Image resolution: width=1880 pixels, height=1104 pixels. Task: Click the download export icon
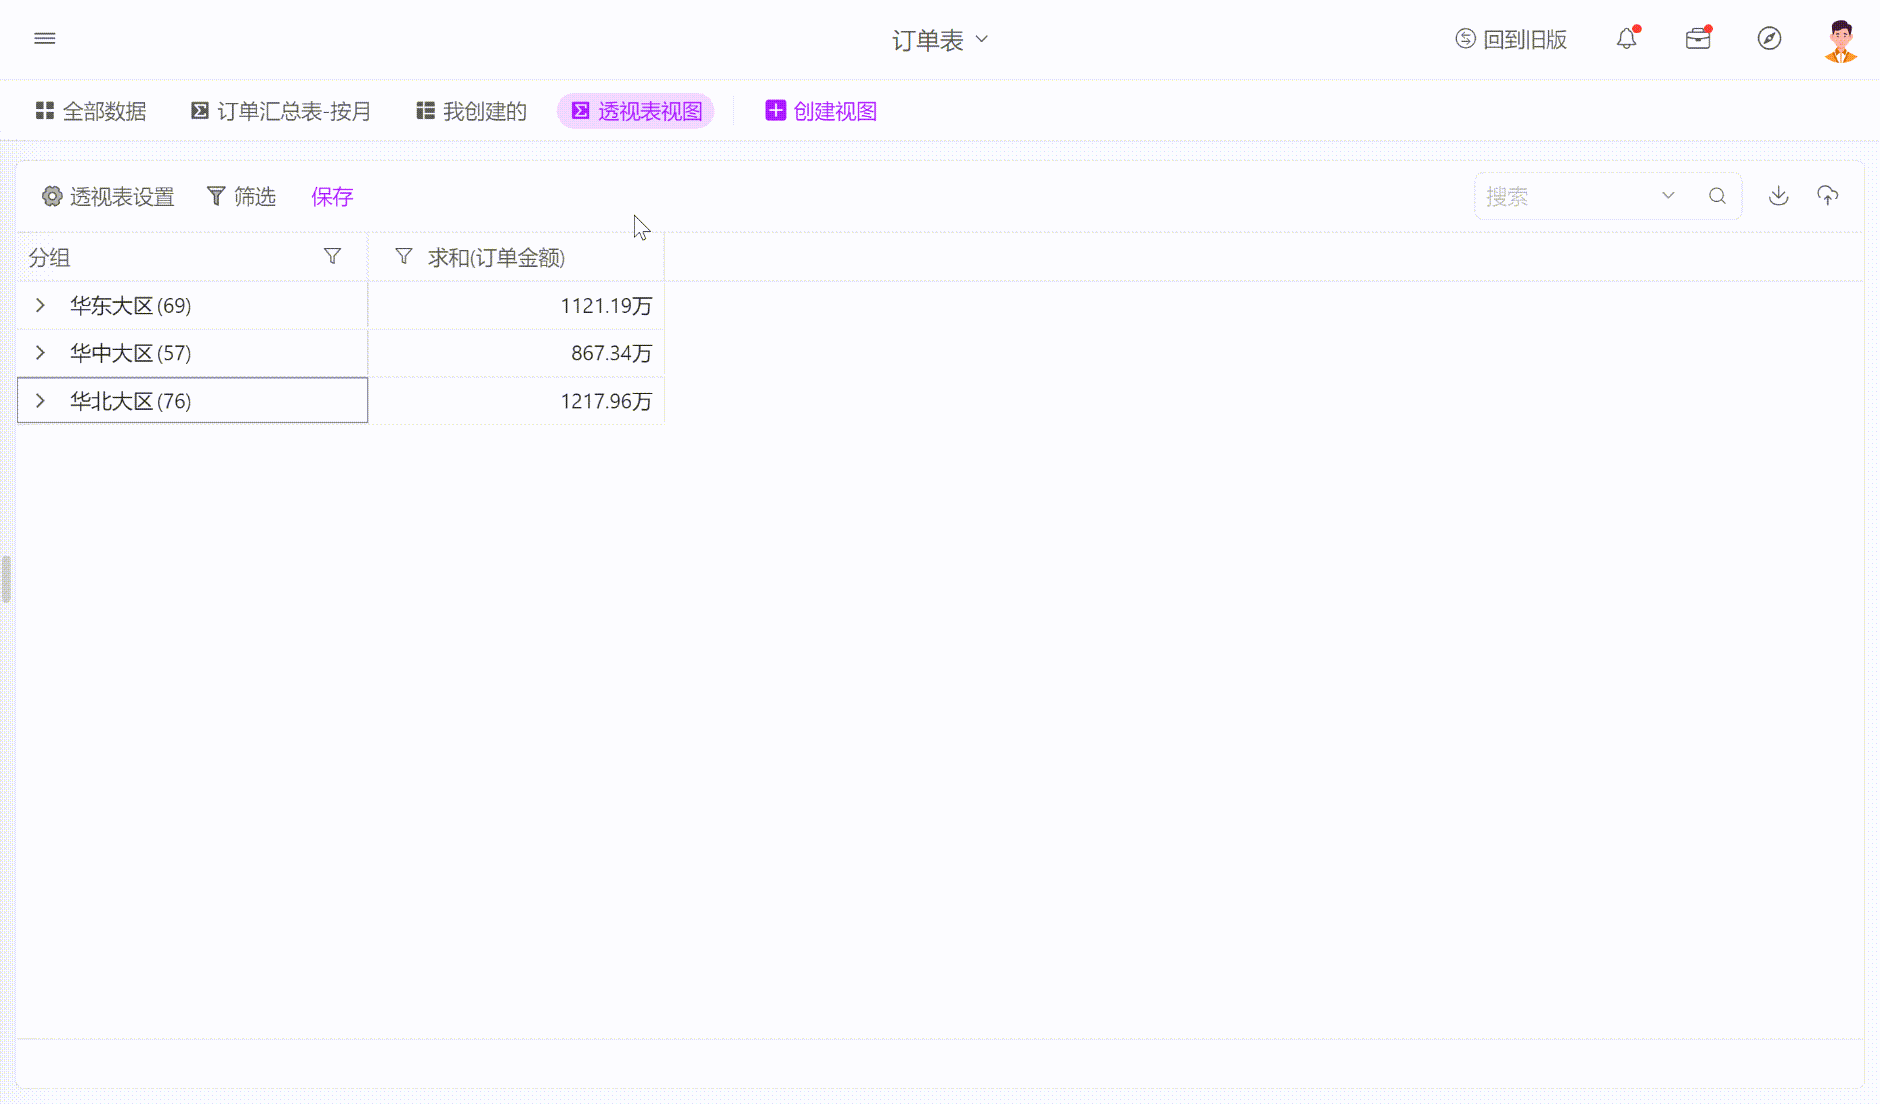pos(1778,196)
